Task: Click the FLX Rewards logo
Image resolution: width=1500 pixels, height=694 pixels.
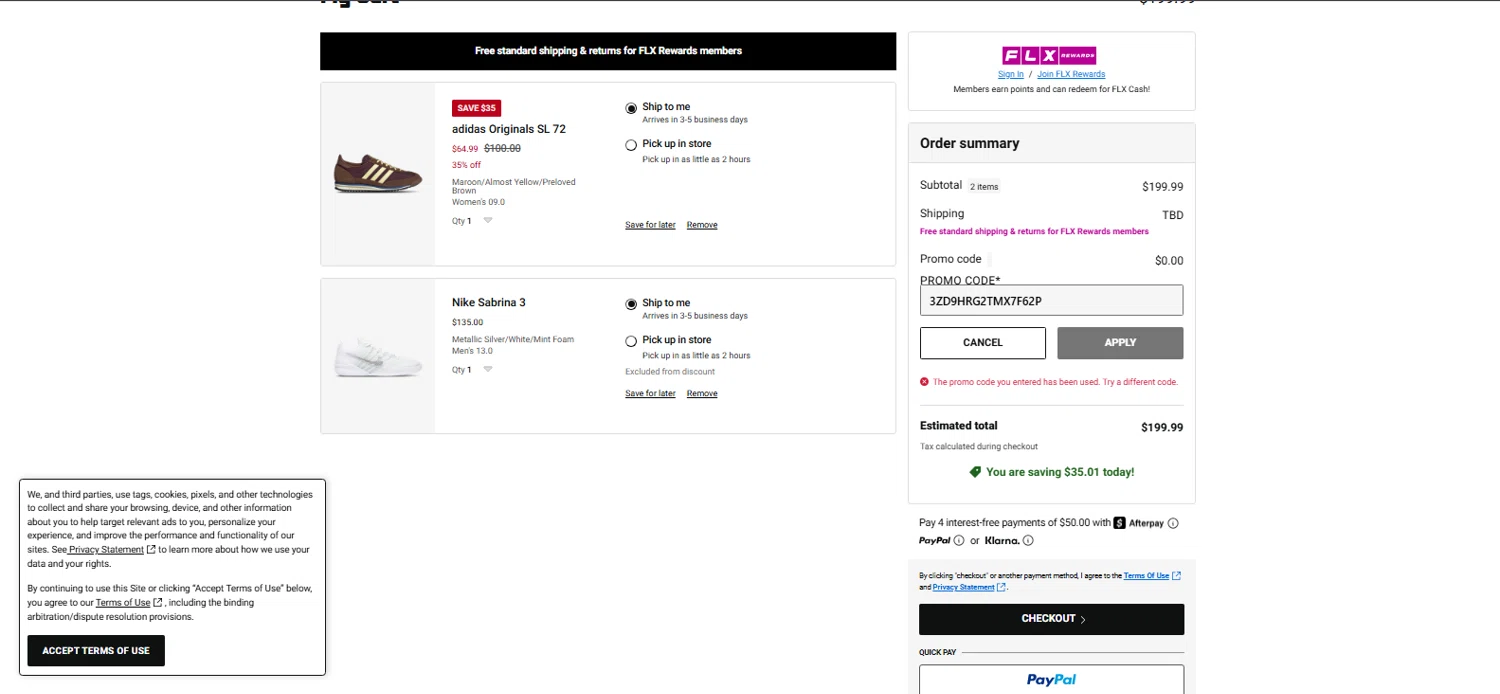Action: click(1049, 56)
